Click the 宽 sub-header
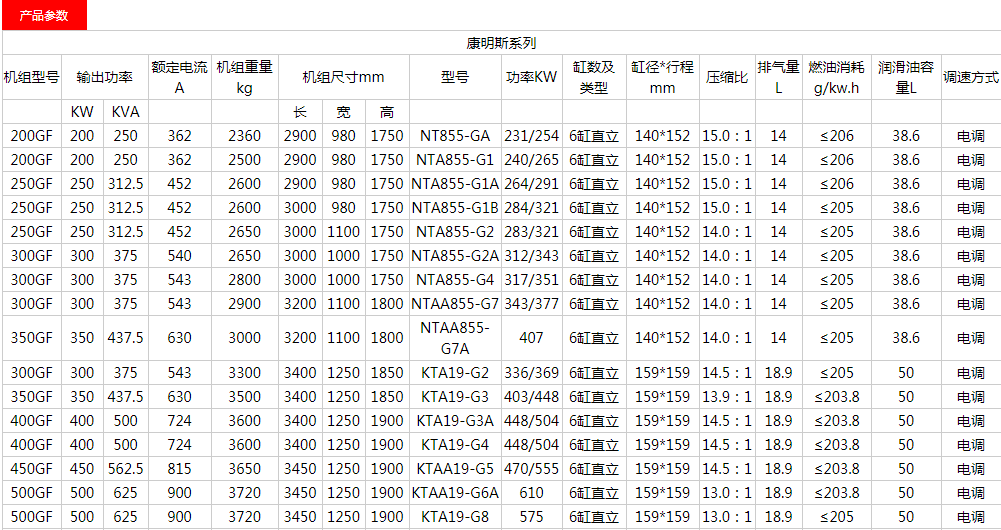This screenshot has width=1001, height=530. (x=343, y=112)
